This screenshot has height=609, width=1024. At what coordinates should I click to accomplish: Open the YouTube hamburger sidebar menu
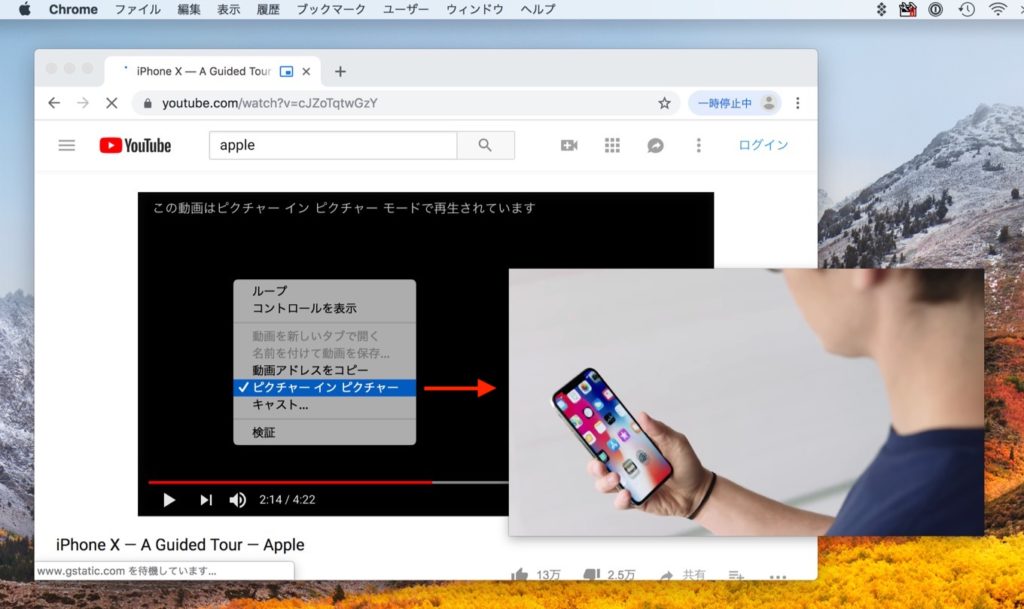66,145
